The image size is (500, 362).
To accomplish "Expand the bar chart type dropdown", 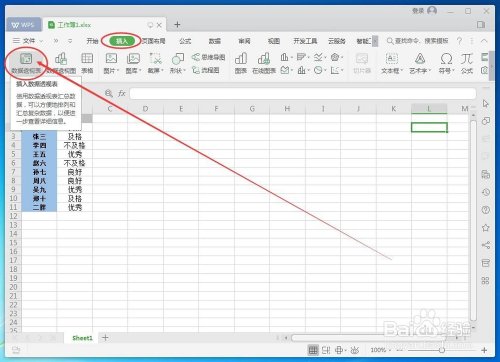I will coord(309,57).
